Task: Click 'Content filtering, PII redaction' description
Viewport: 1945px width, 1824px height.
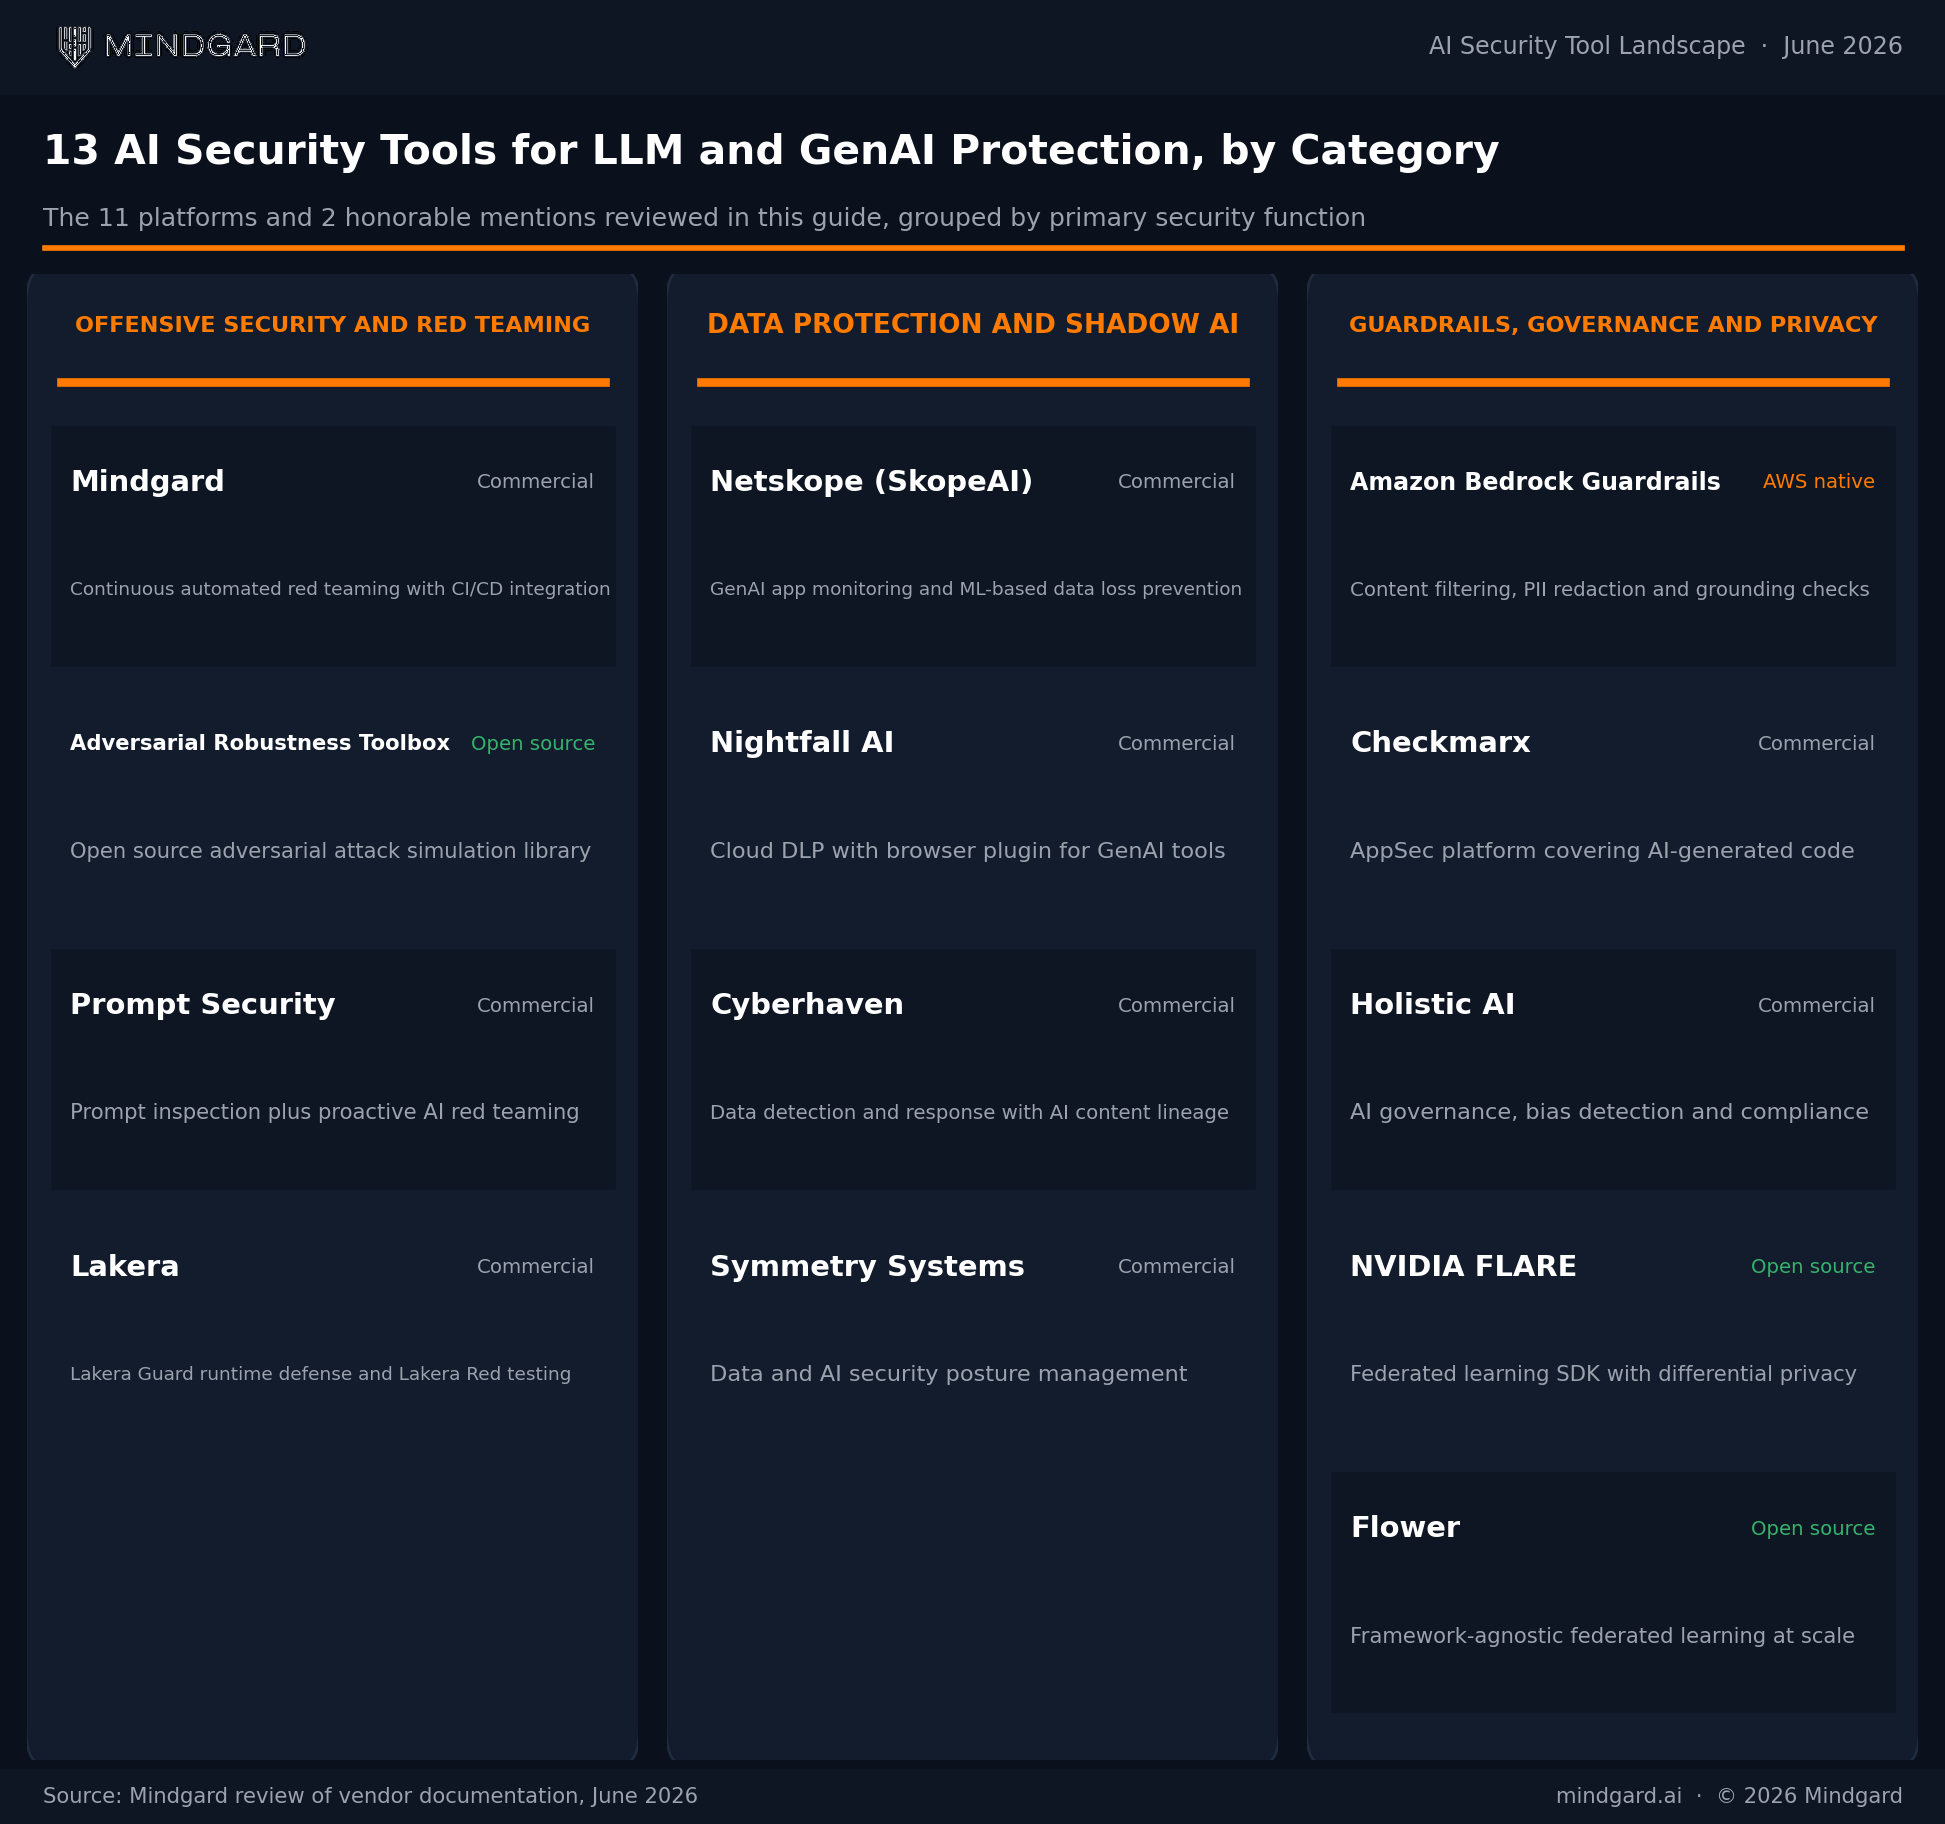Action: tap(1609, 589)
